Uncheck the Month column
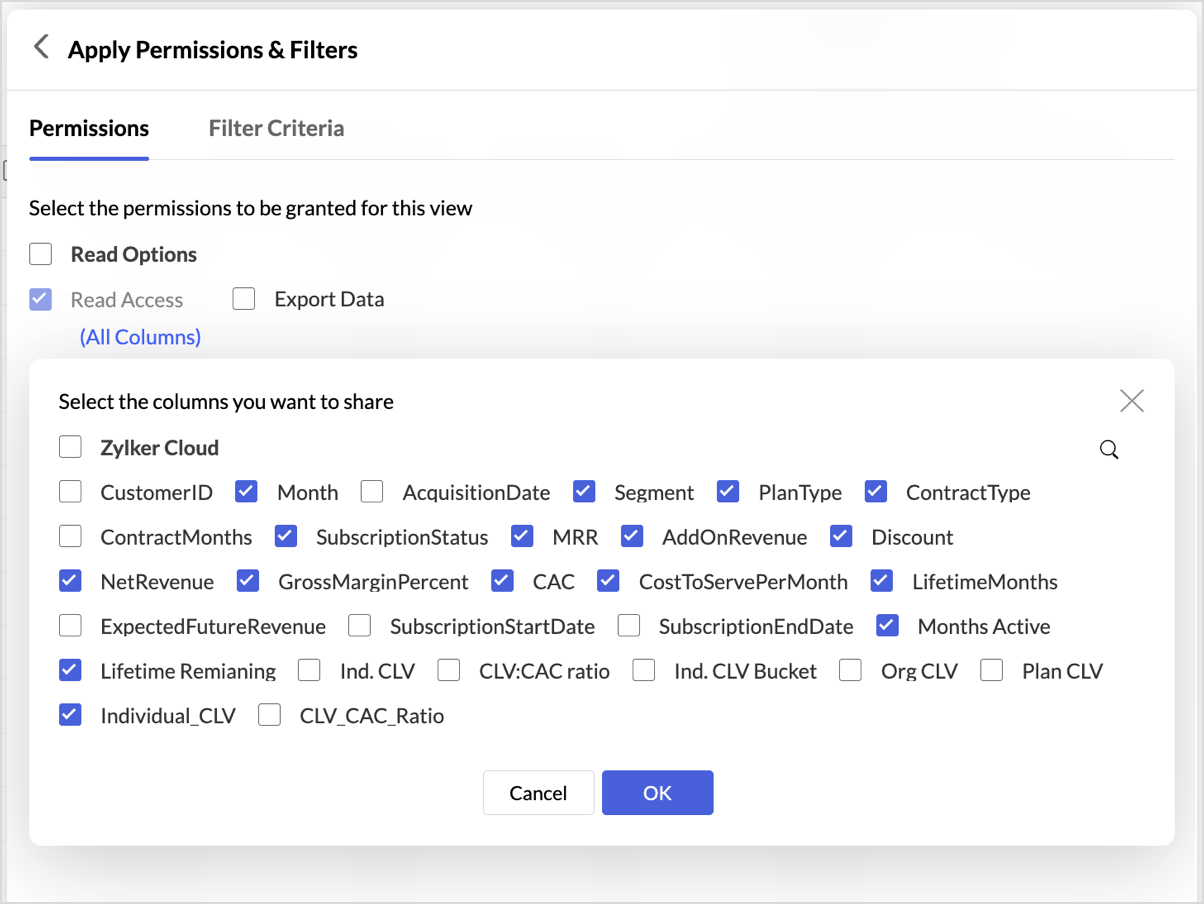Viewport: 1204px width, 904px height. click(247, 492)
